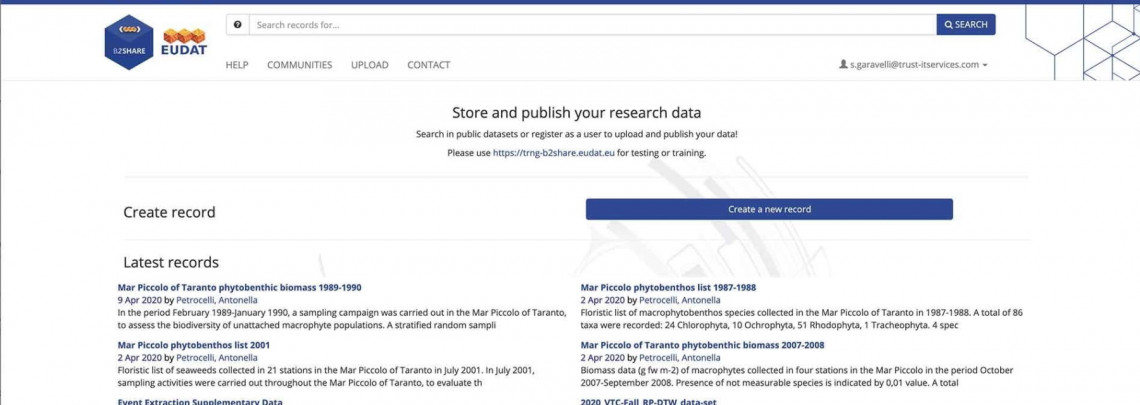The width and height of the screenshot is (1140, 405).
Task: Open Mar Piccolo of Taranto phytobenthic biomass 2007-2008
Action: 702,345
